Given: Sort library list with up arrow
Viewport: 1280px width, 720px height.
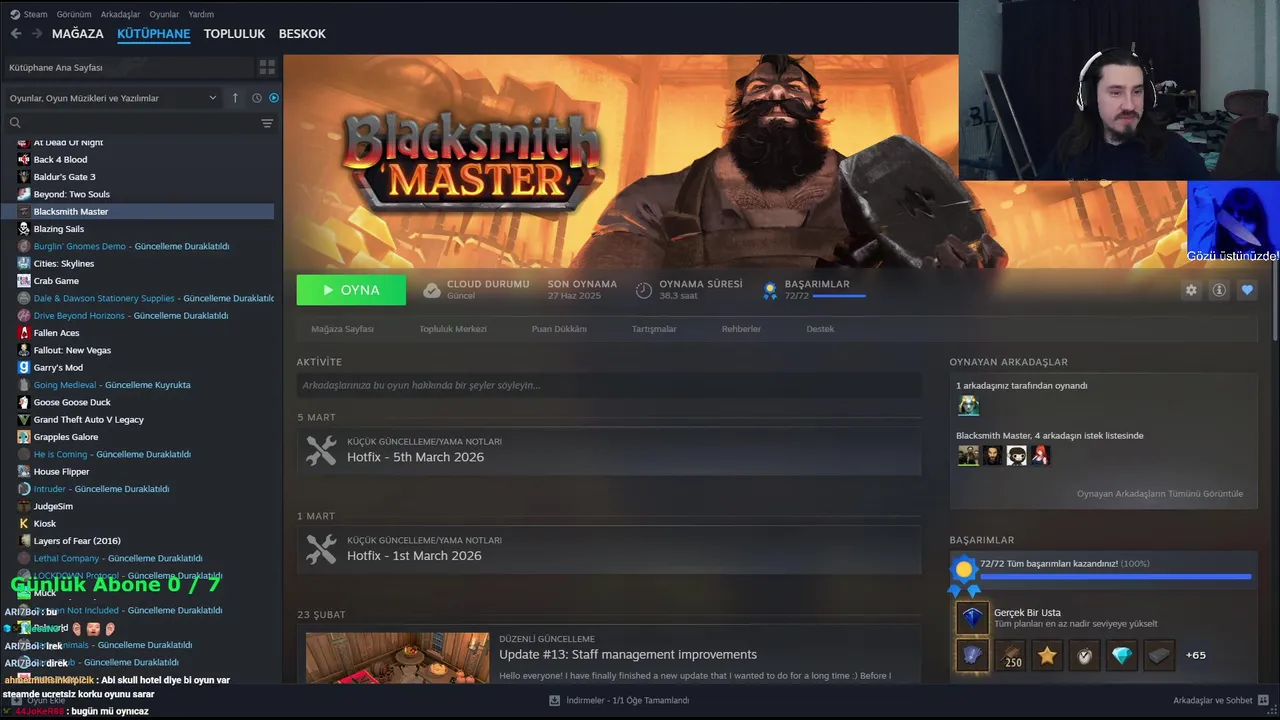Looking at the screenshot, I should 235,98.
